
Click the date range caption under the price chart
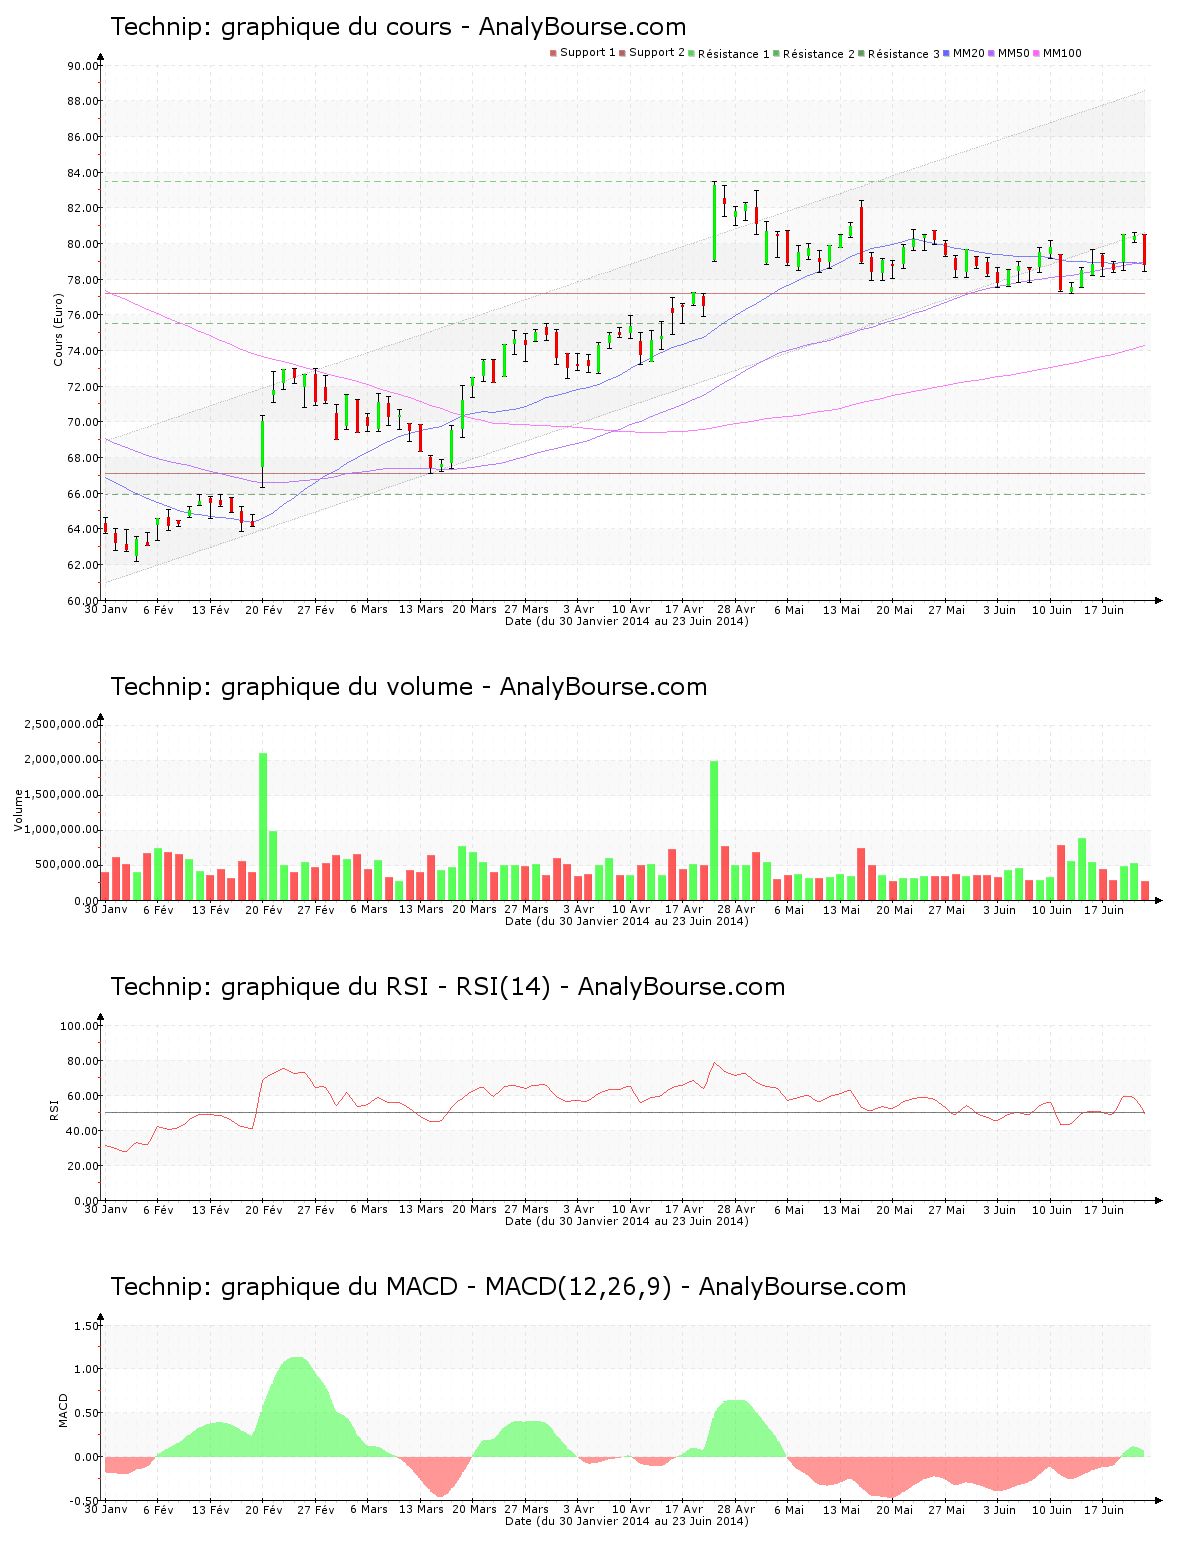click(627, 621)
